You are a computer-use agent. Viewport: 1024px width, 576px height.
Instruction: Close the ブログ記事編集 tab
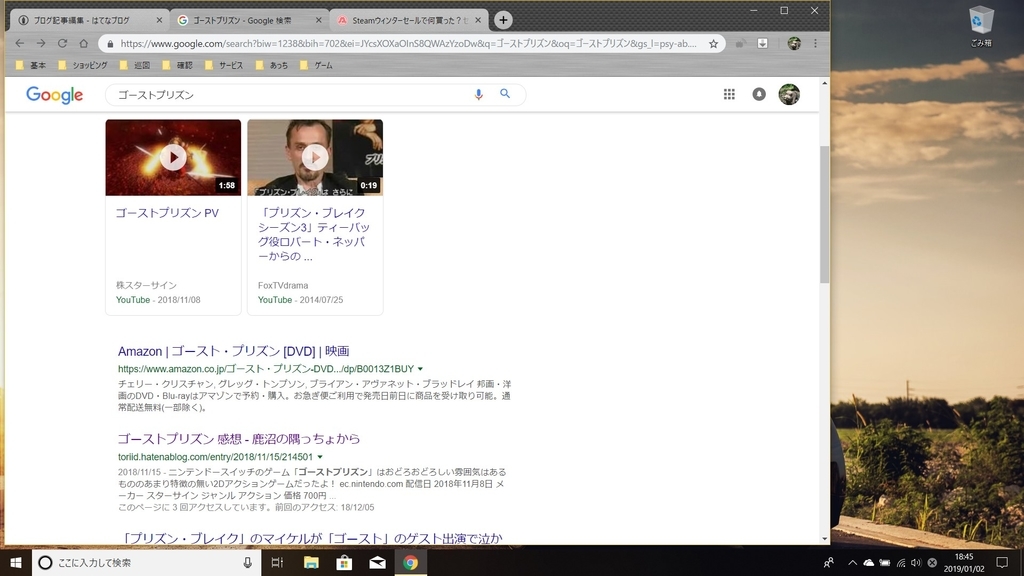coord(159,20)
